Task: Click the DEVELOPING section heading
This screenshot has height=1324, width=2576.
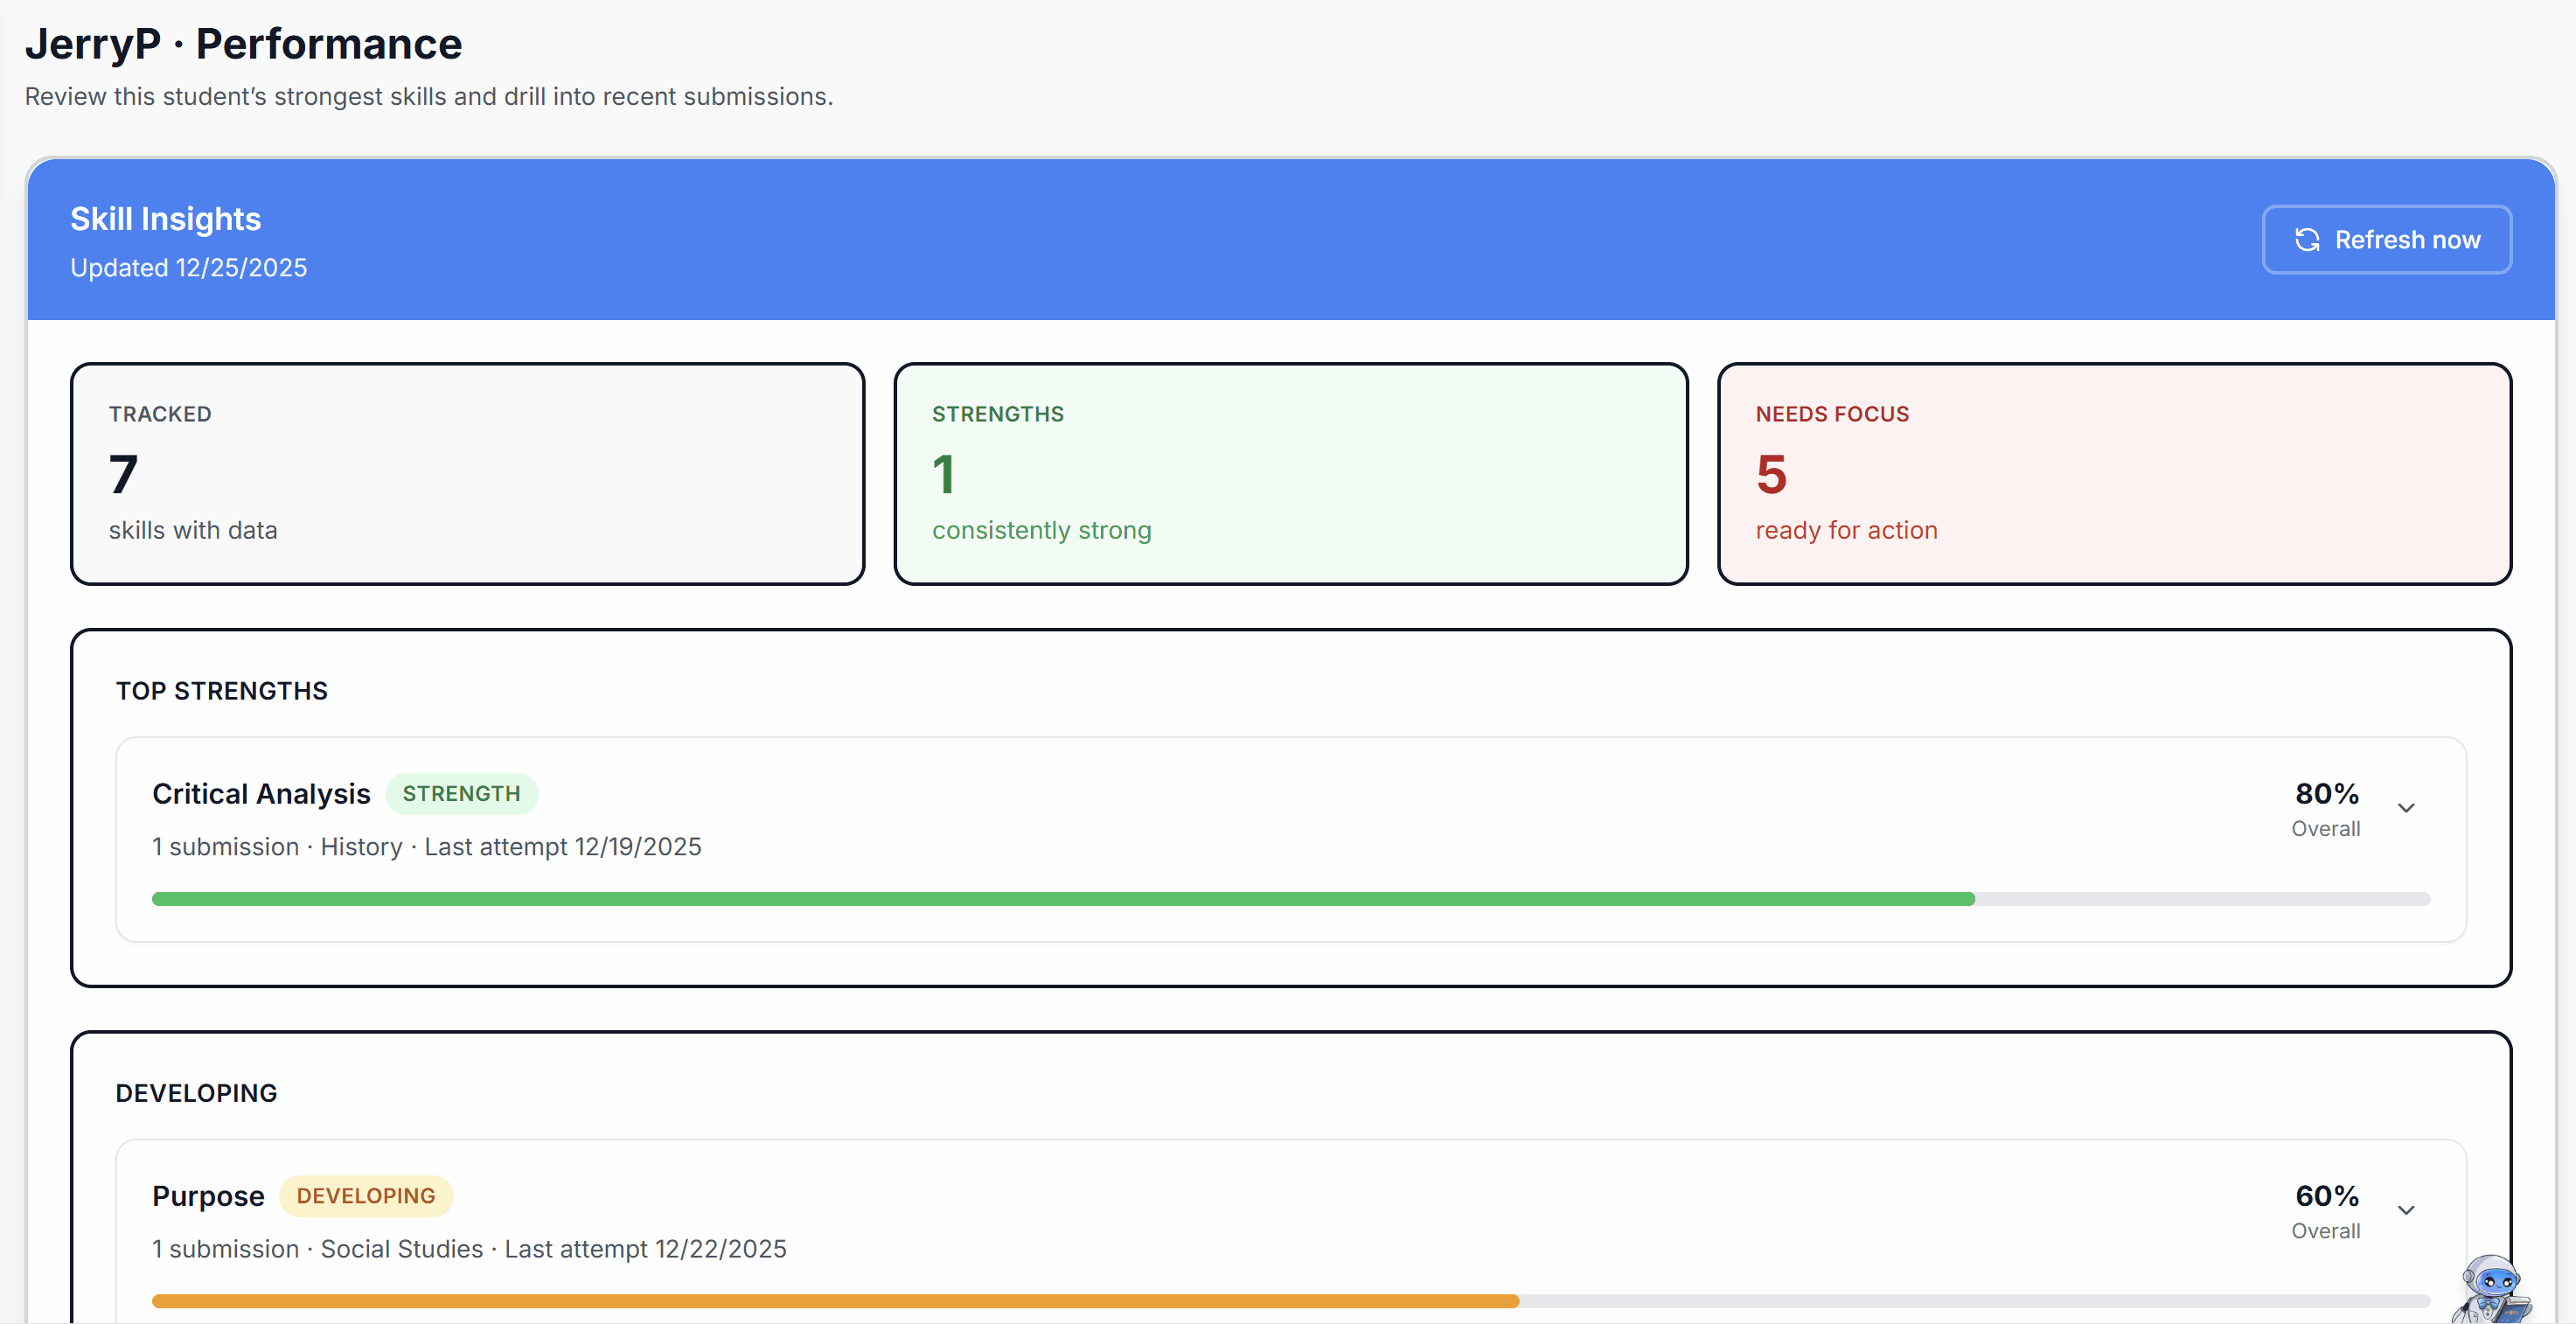Action: 197,1093
